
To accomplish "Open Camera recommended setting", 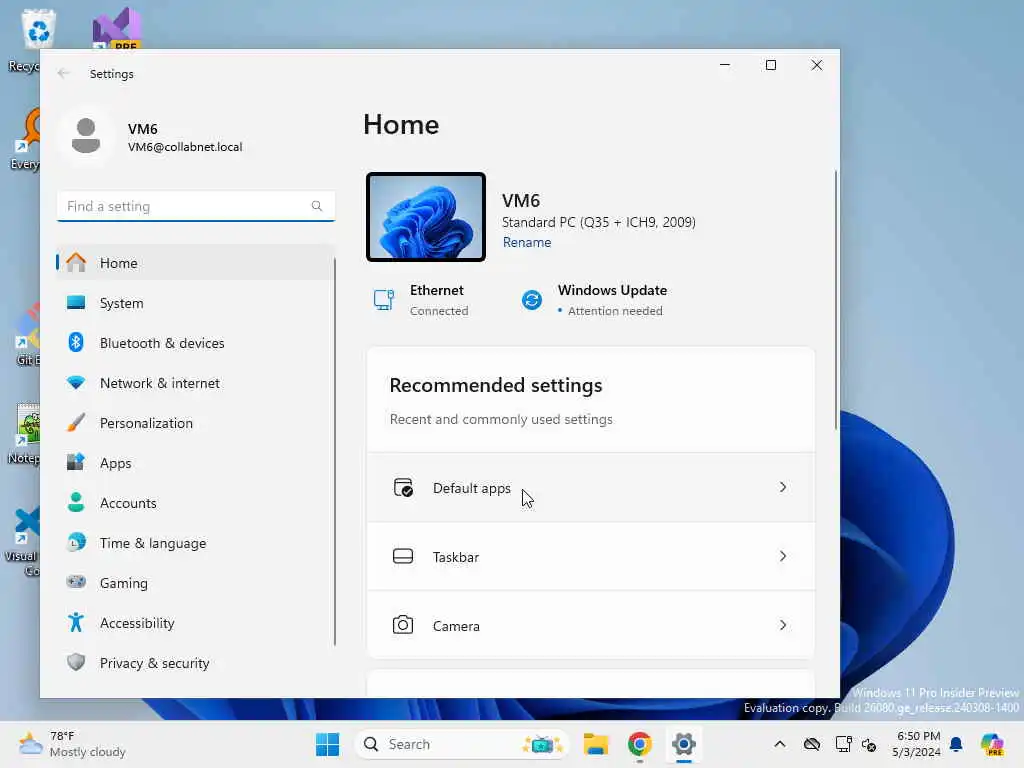I will tap(590, 625).
